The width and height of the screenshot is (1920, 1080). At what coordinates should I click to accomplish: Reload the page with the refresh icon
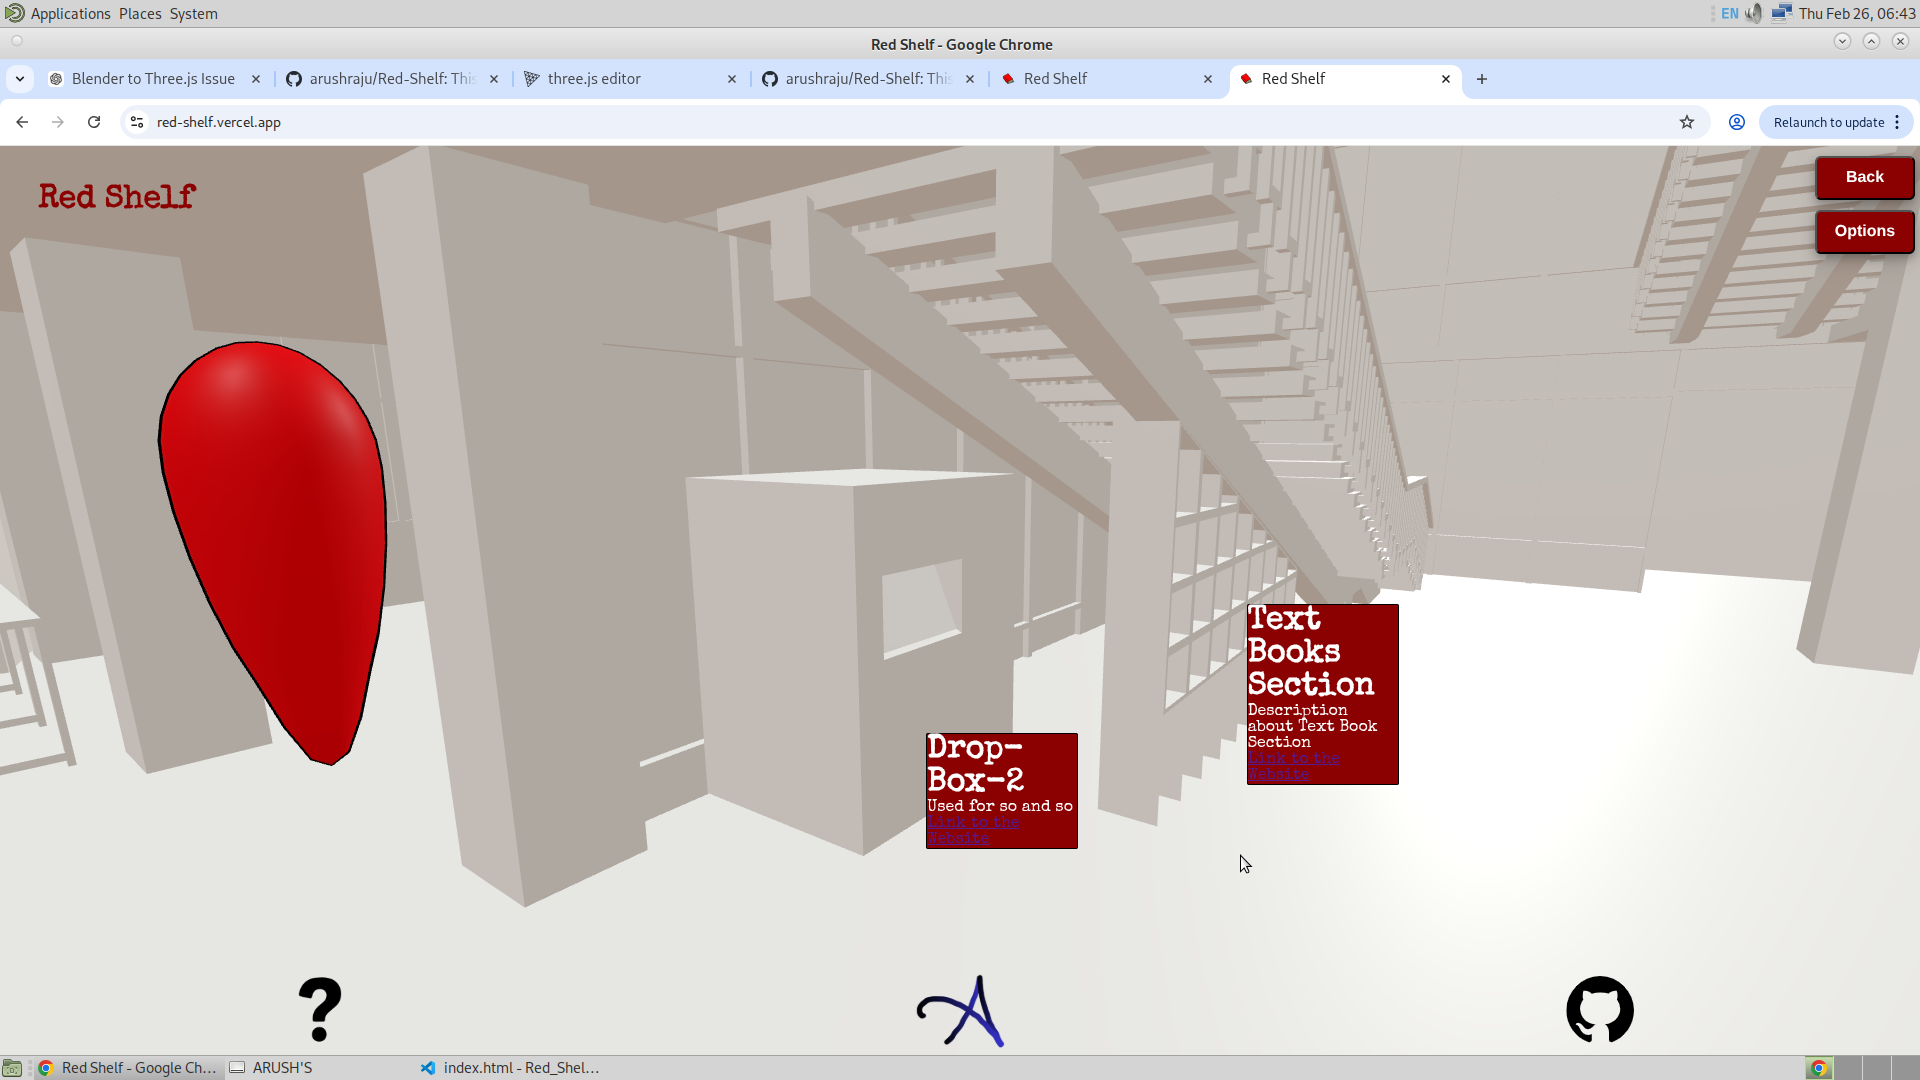pyautogui.click(x=93, y=122)
